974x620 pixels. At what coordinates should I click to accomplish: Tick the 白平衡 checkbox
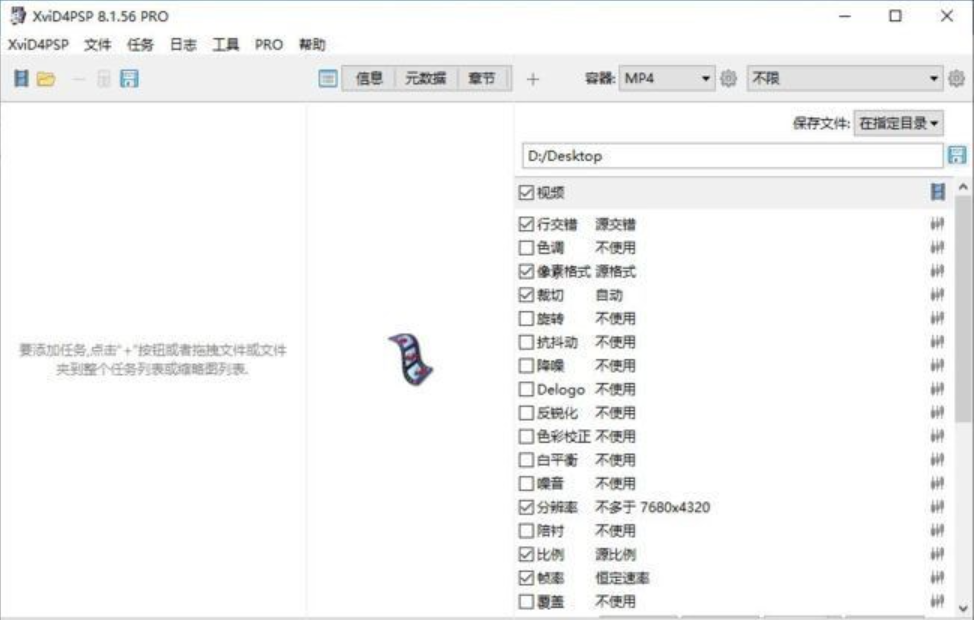526,460
